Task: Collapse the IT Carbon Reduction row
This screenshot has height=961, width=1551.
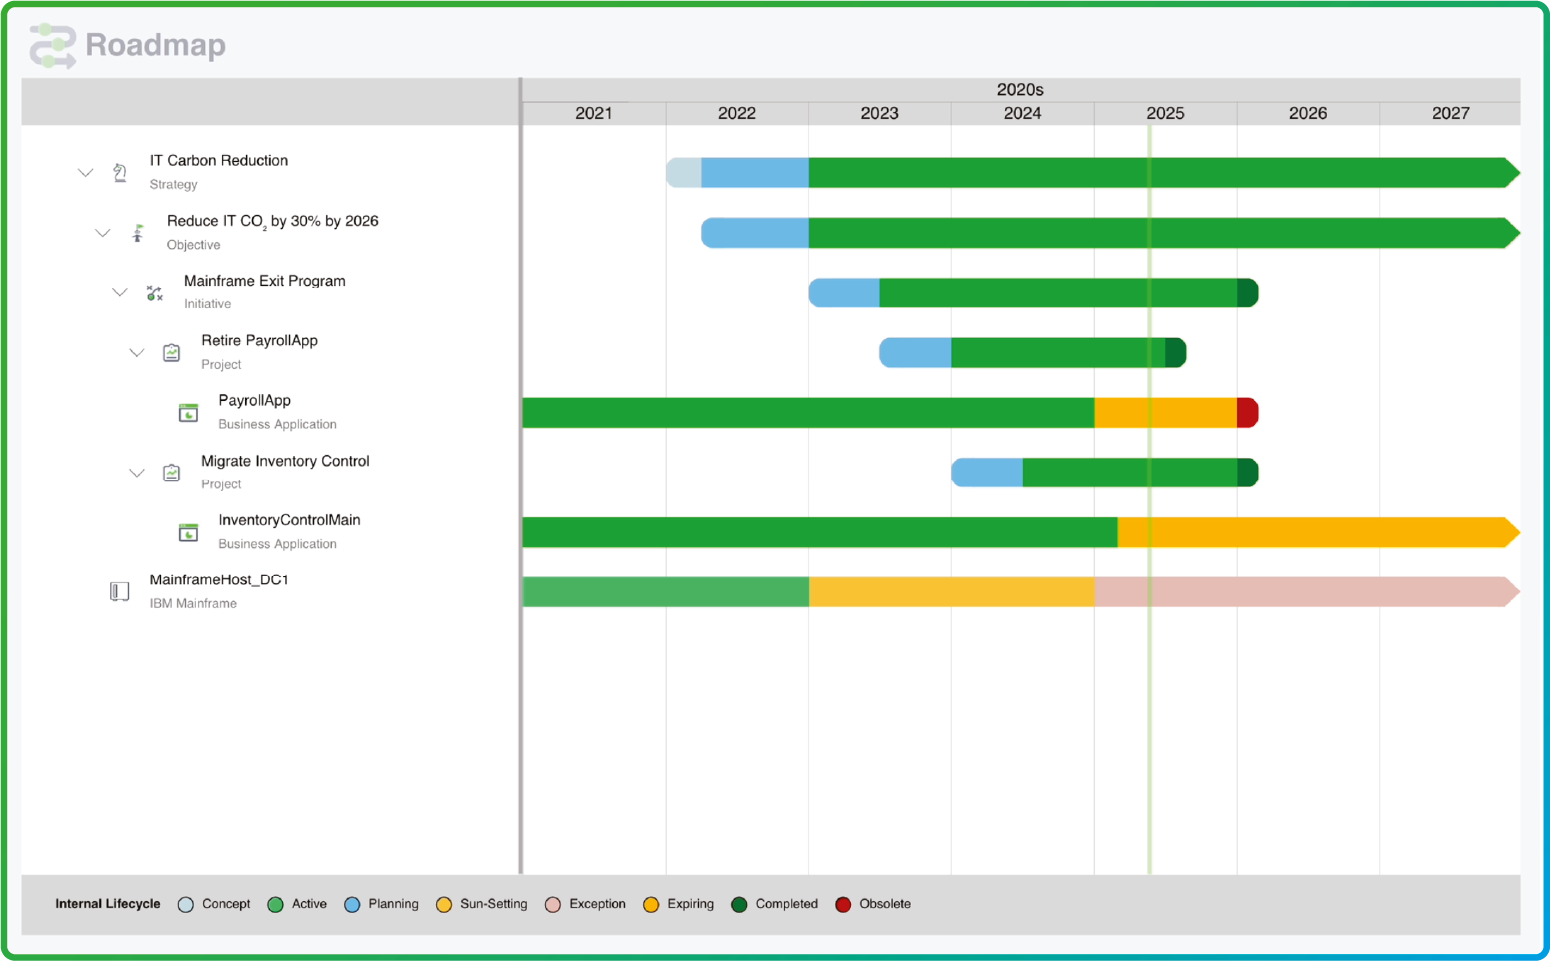Action: 86,173
